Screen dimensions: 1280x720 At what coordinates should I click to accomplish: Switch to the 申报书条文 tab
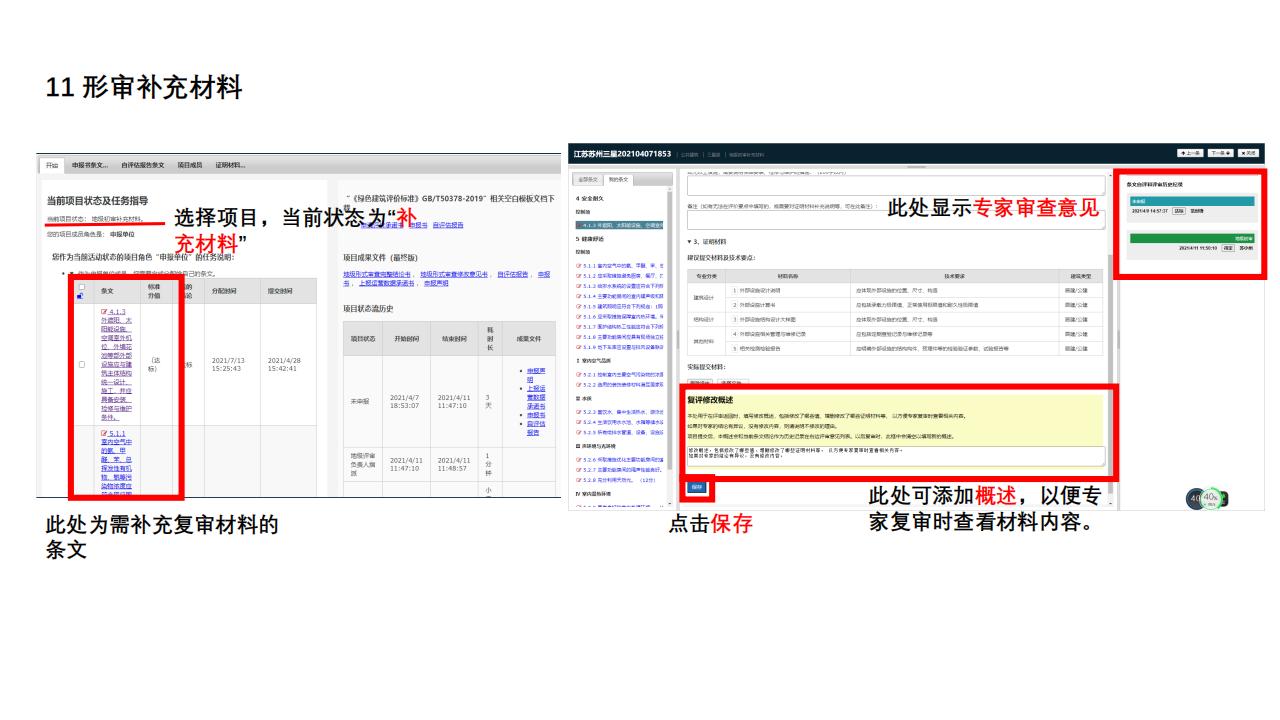(x=89, y=165)
